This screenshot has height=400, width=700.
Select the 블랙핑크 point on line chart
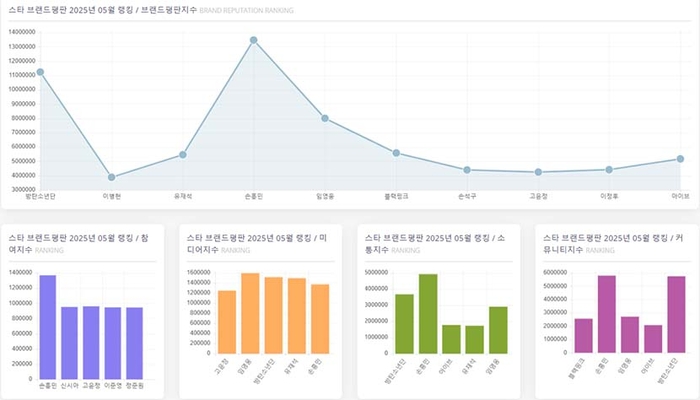click(x=396, y=153)
